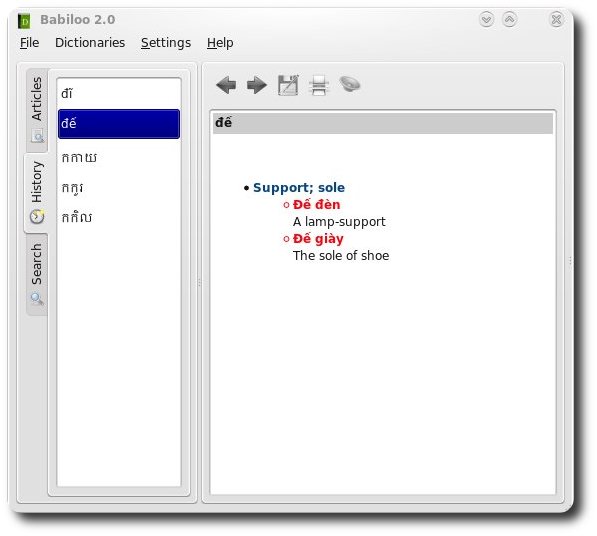Click the title bar down-chevron button
The height and width of the screenshot is (536, 597).
(x=486, y=19)
